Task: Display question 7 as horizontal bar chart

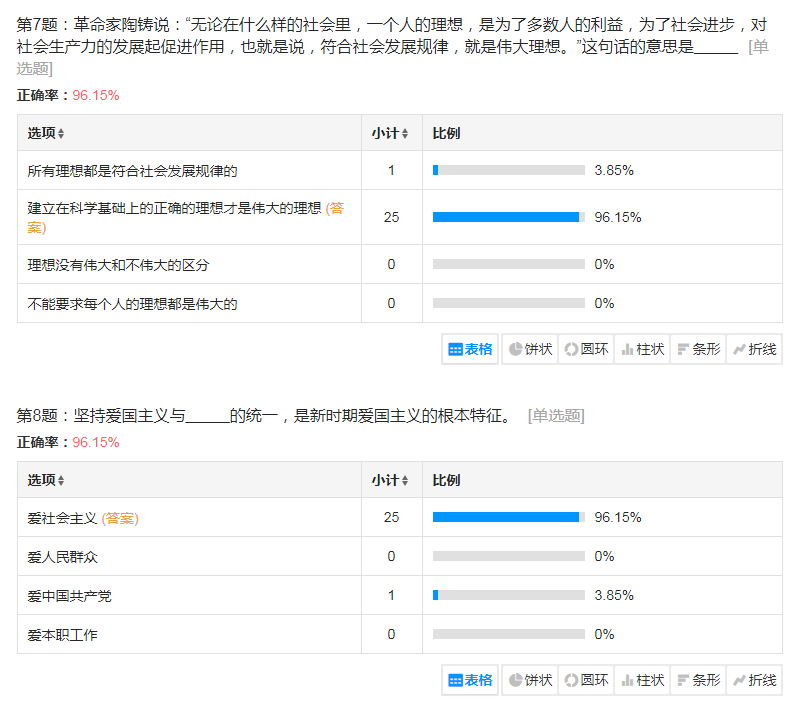Action: click(698, 349)
